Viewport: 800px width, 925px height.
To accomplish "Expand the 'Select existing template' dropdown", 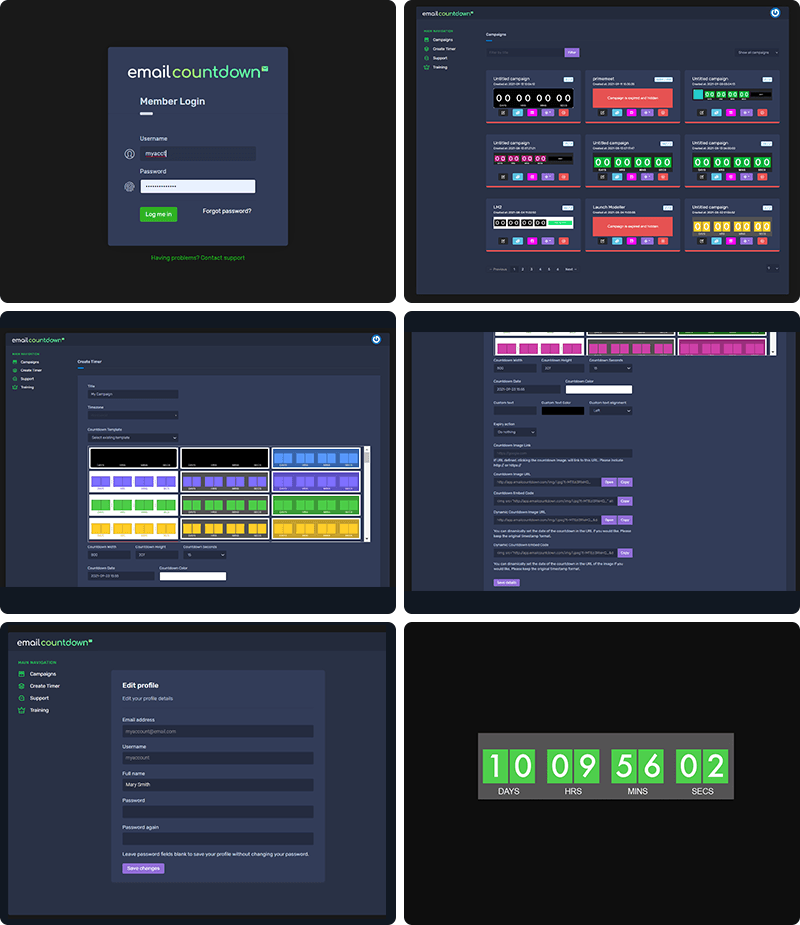I will click(x=133, y=438).
